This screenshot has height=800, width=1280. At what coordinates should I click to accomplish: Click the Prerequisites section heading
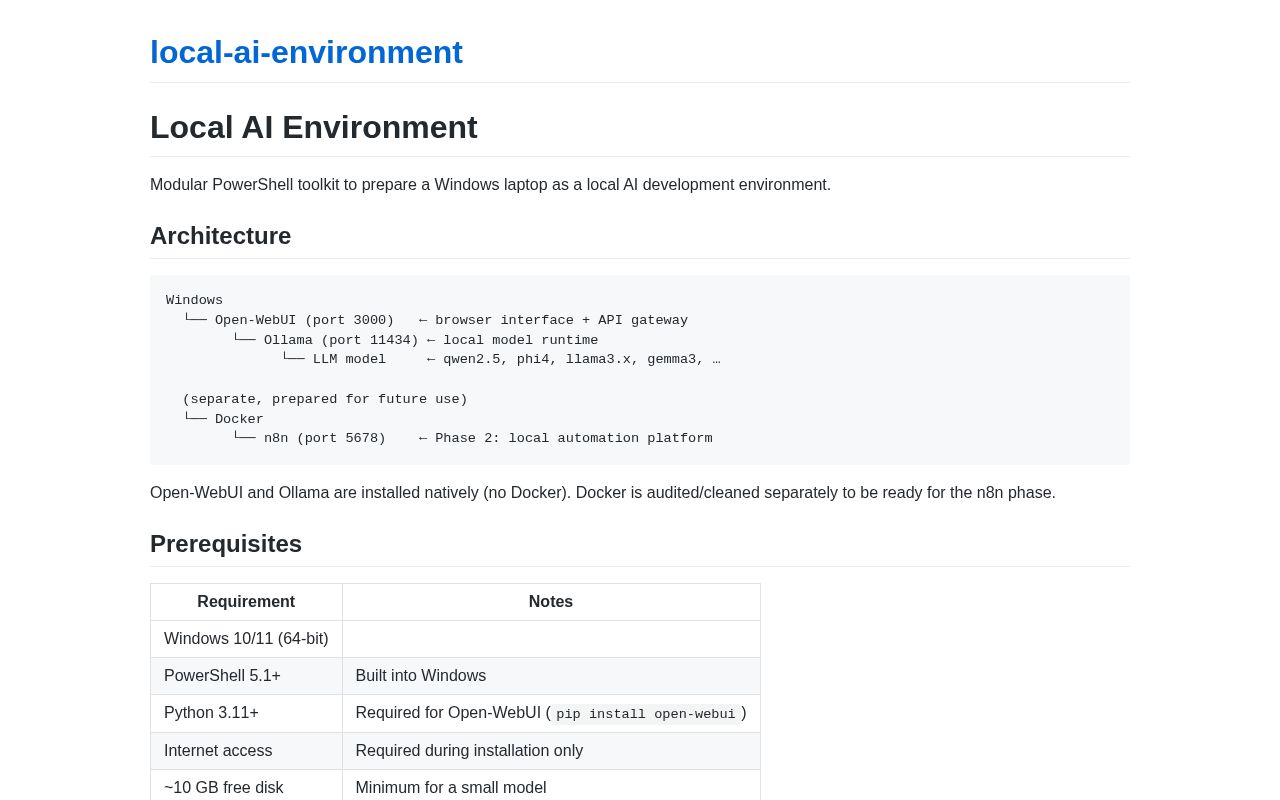226,544
